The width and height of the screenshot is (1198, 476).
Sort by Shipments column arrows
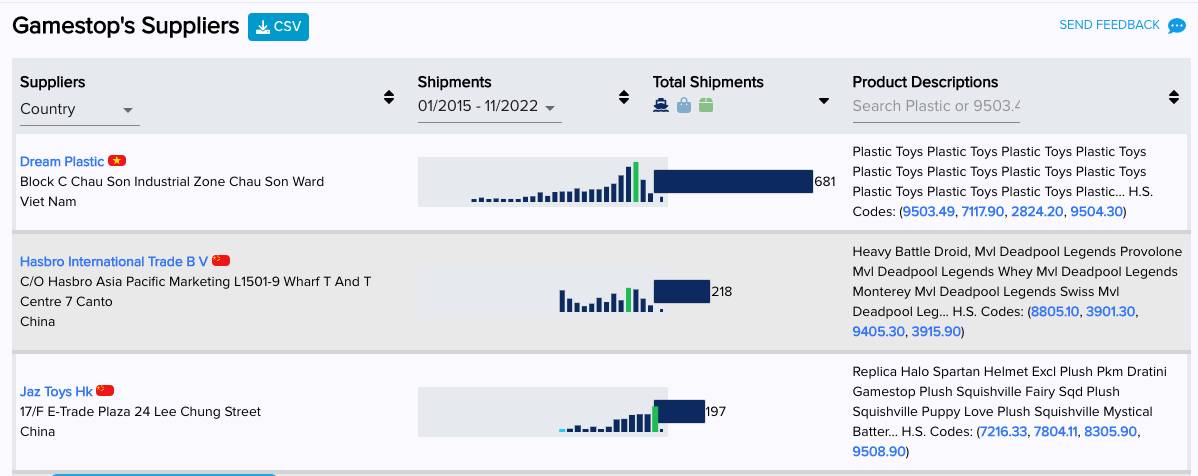624,97
